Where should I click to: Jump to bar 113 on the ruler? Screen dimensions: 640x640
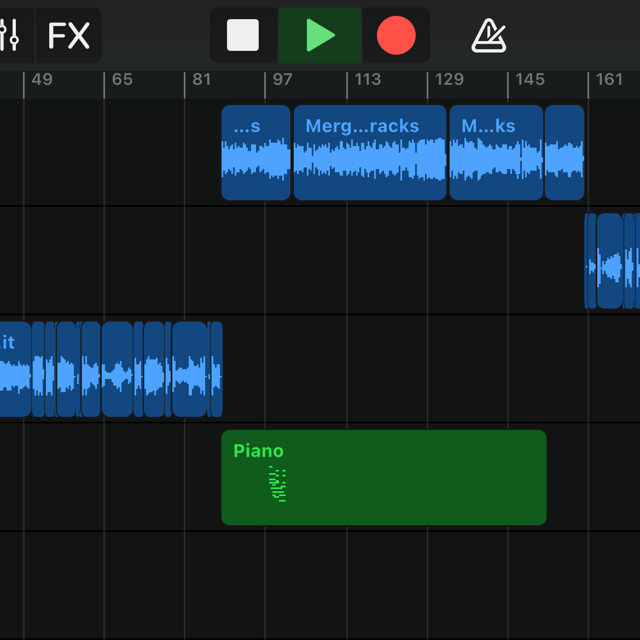pyautogui.click(x=368, y=80)
